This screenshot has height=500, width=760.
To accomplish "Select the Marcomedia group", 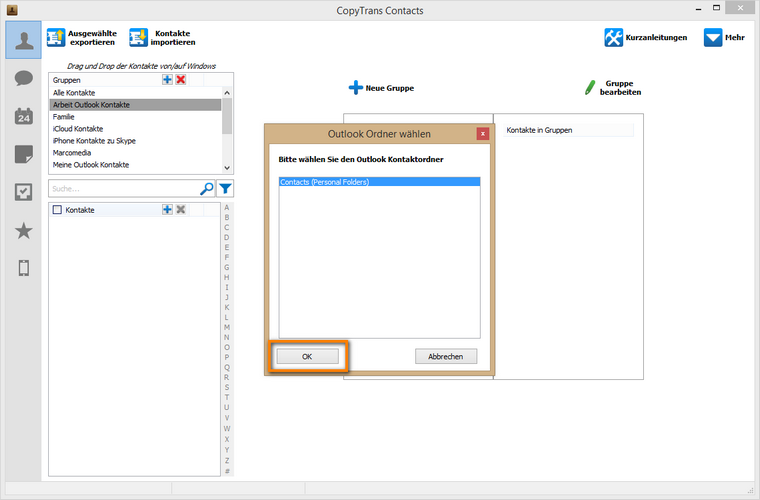I will [x=135, y=153].
